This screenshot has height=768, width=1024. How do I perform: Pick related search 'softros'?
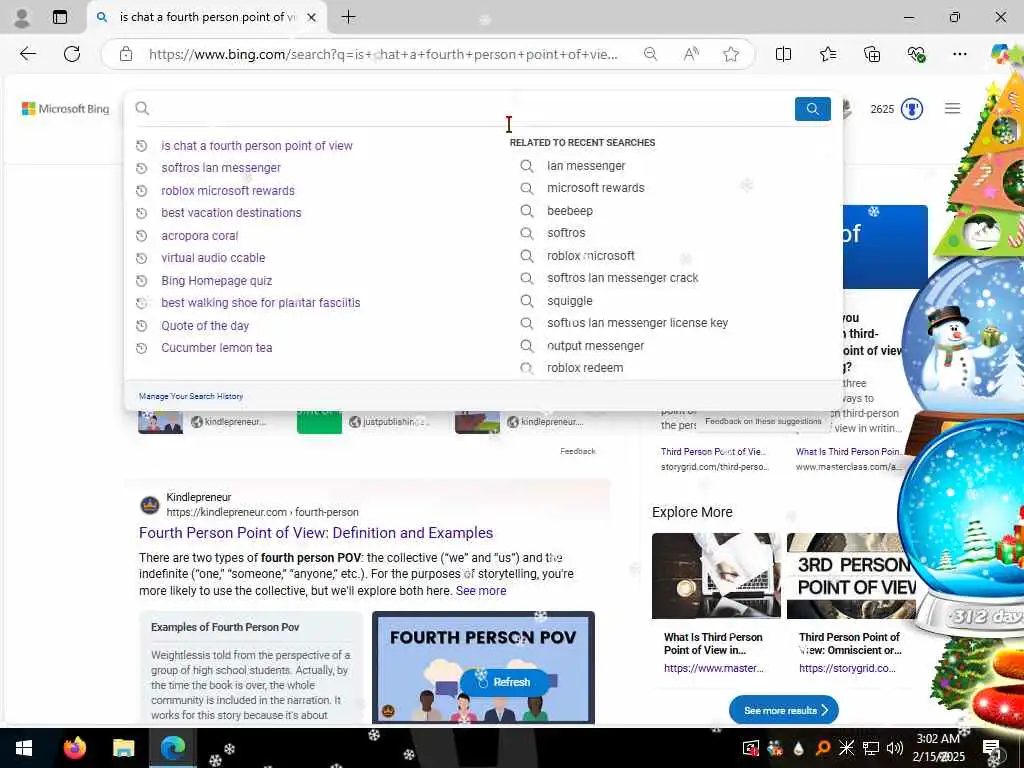tap(566, 233)
